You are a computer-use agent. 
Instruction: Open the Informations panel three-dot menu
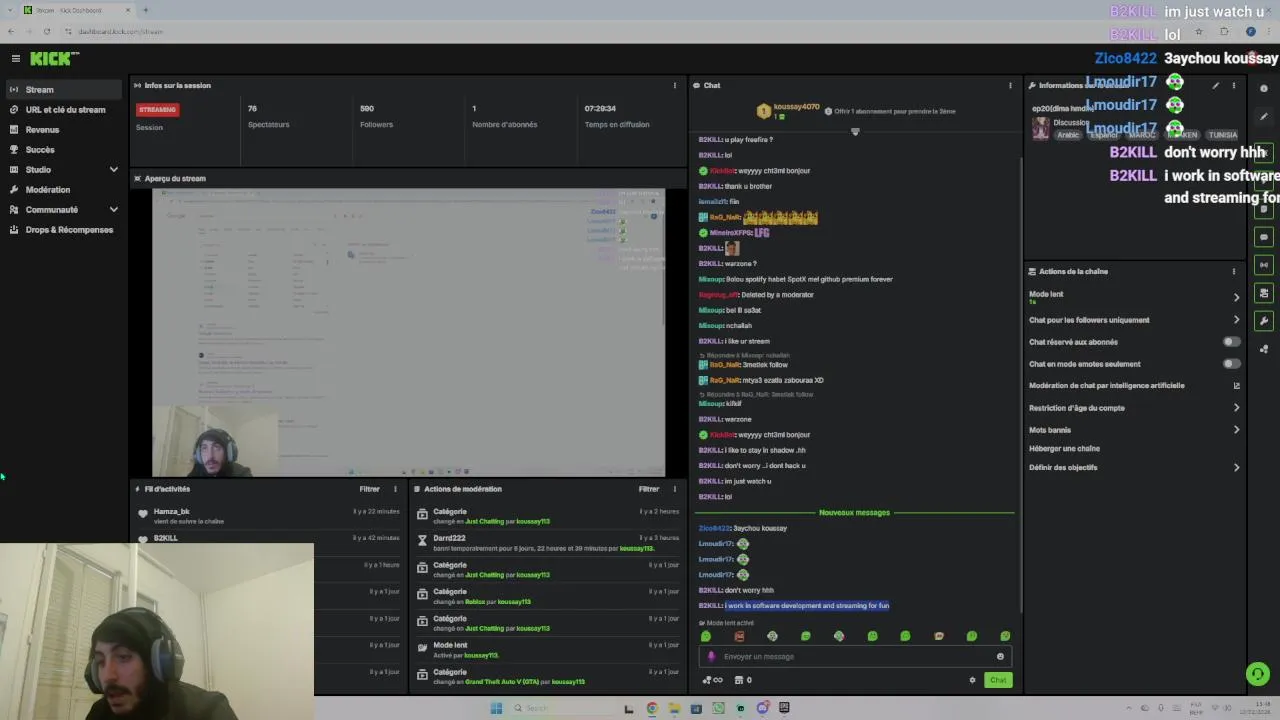coord(1234,86)
